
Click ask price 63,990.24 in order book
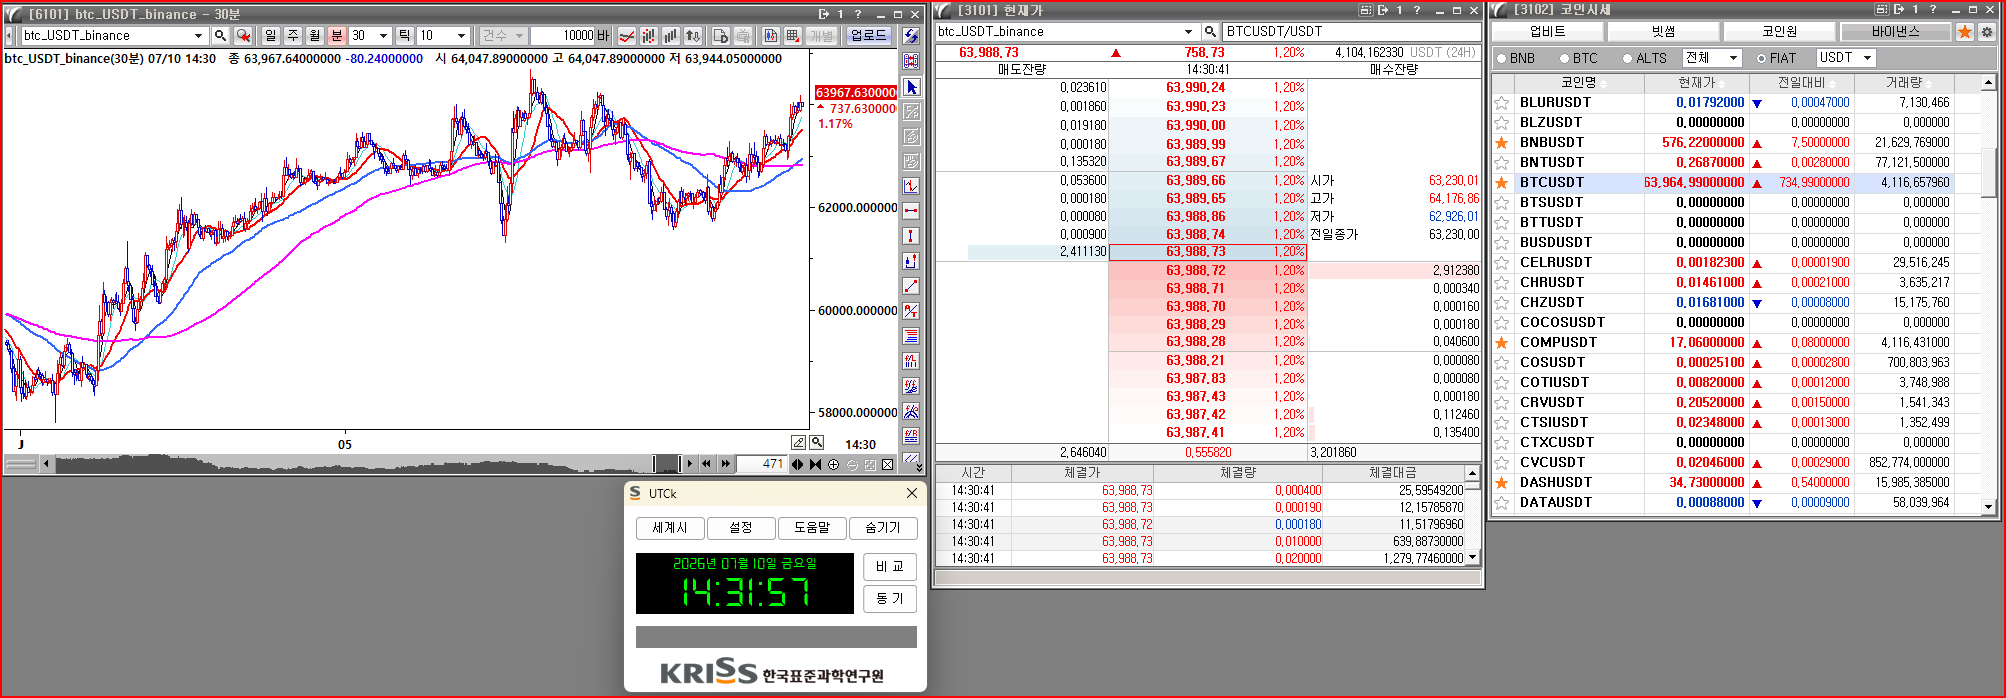tap(1195, 87)
